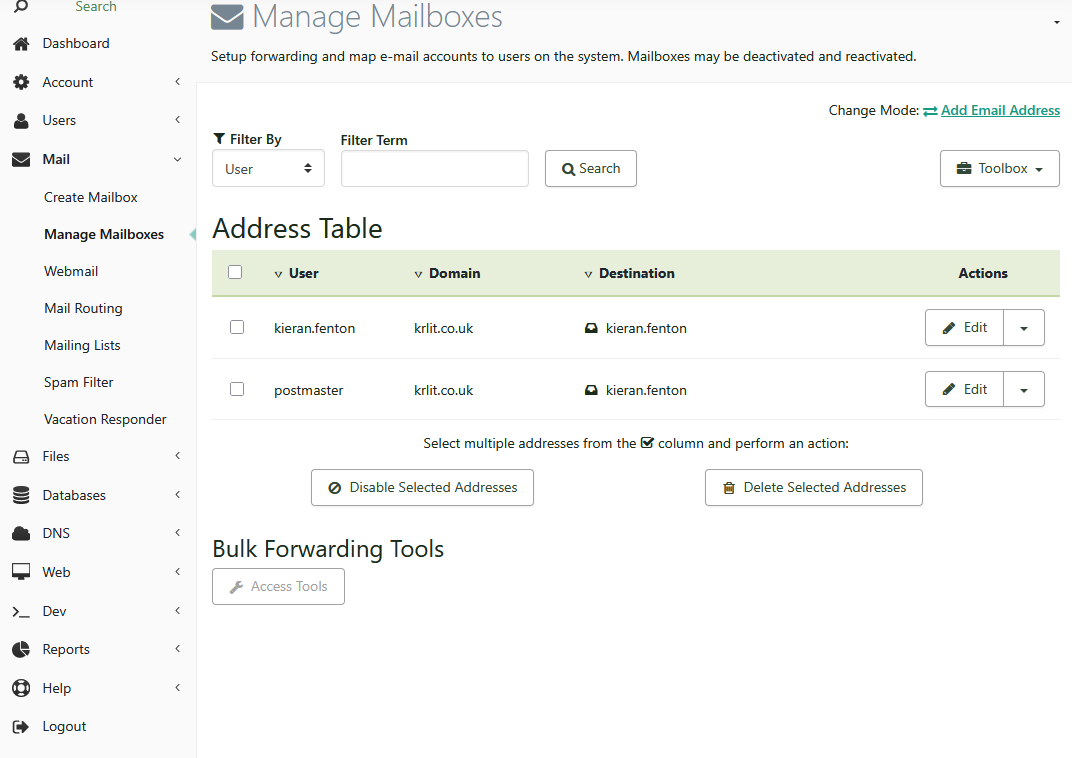This screenshot has height=758, width=1072.
Task: Open the Filter By User dropdown
Action: coord(268,169)
